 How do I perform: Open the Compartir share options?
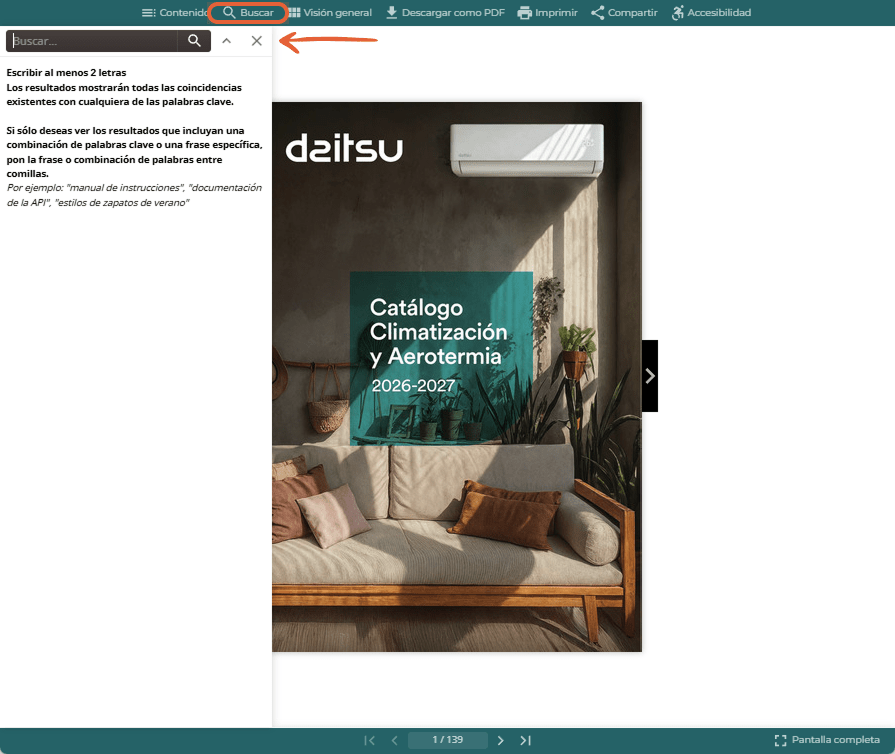[624, 13]
